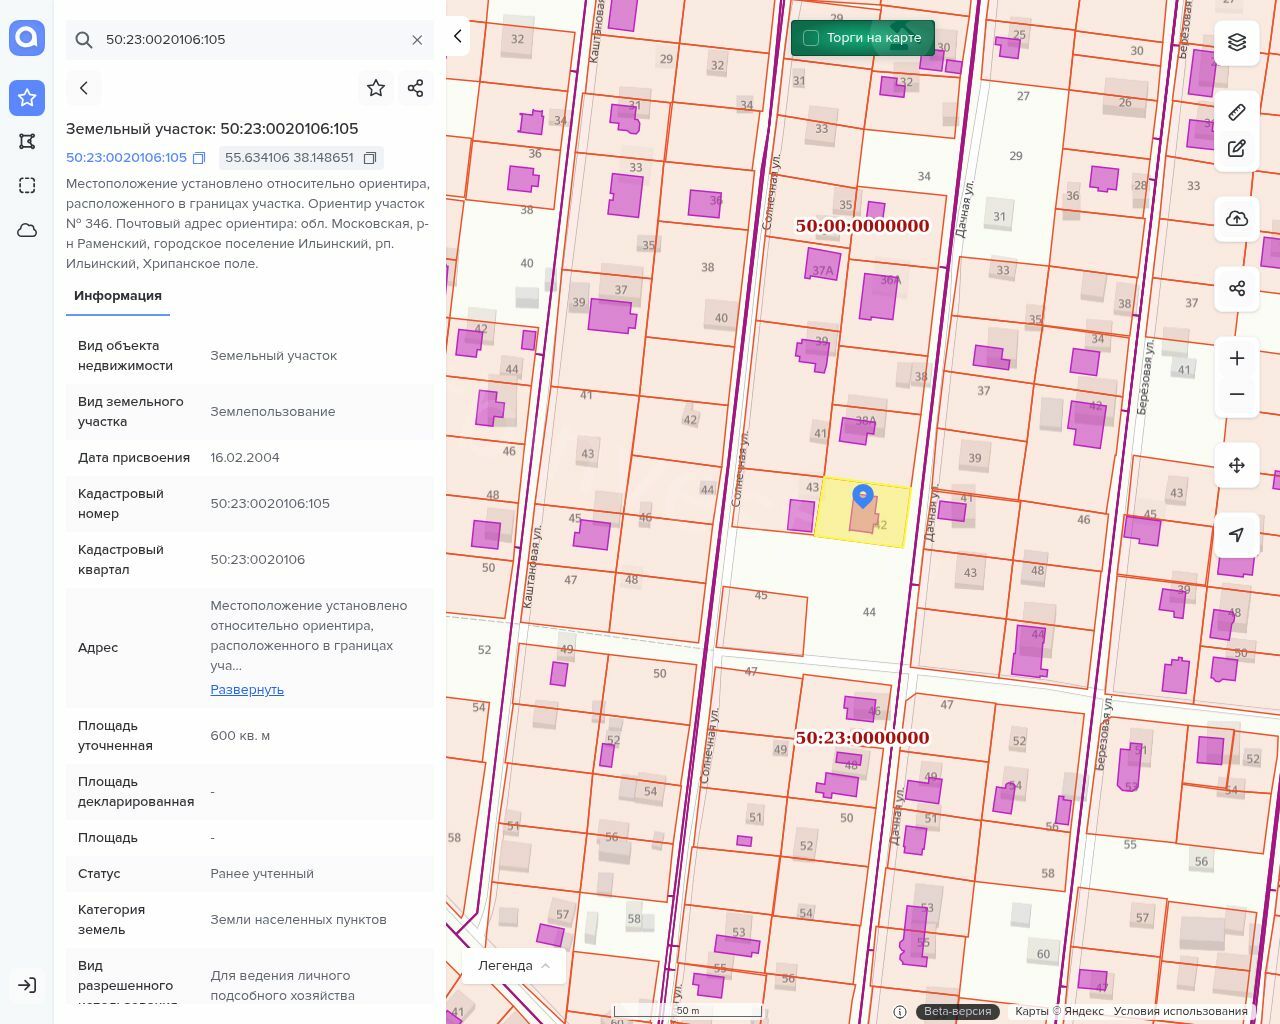1280x1024 pixels.
Task: Zoom out on the map
Action: [x=1237, y=394]
